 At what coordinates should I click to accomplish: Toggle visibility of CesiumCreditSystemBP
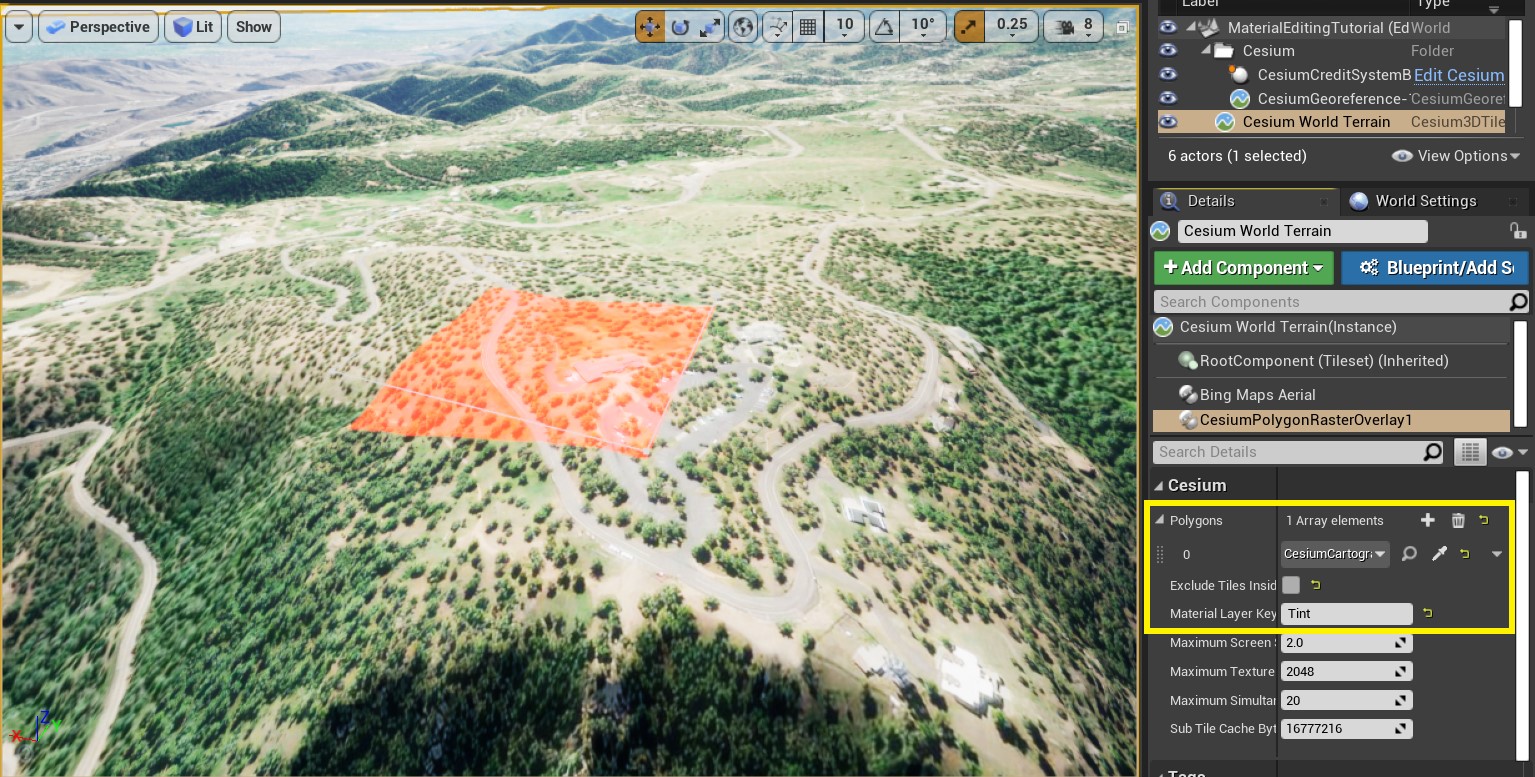[1168, 74]
